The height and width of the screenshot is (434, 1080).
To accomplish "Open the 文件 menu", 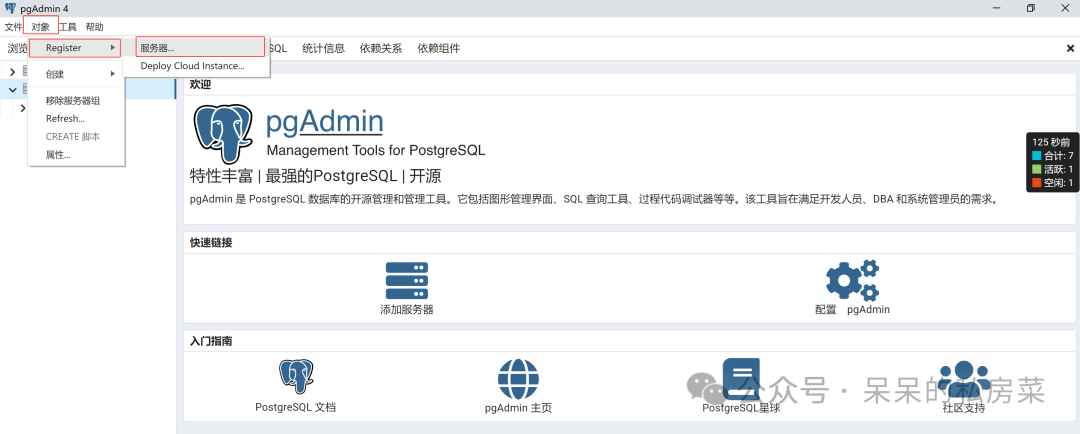I will 13,28.
